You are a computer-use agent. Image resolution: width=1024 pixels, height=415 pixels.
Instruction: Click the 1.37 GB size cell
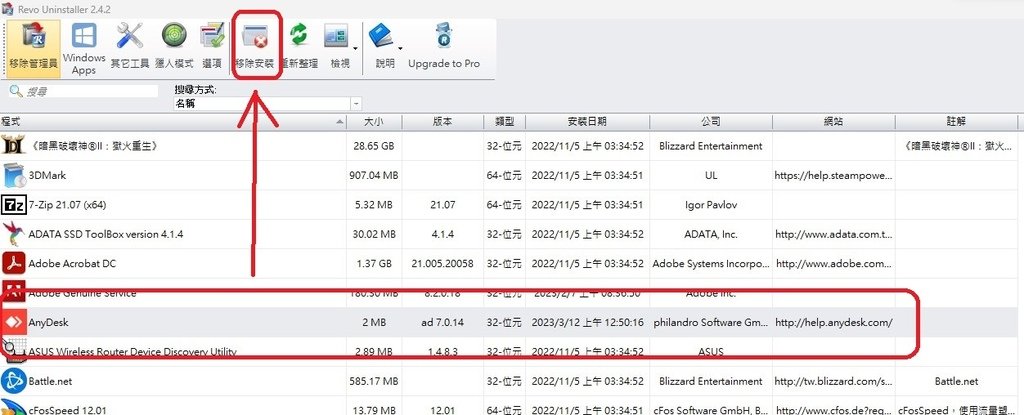tap(374, 263)
